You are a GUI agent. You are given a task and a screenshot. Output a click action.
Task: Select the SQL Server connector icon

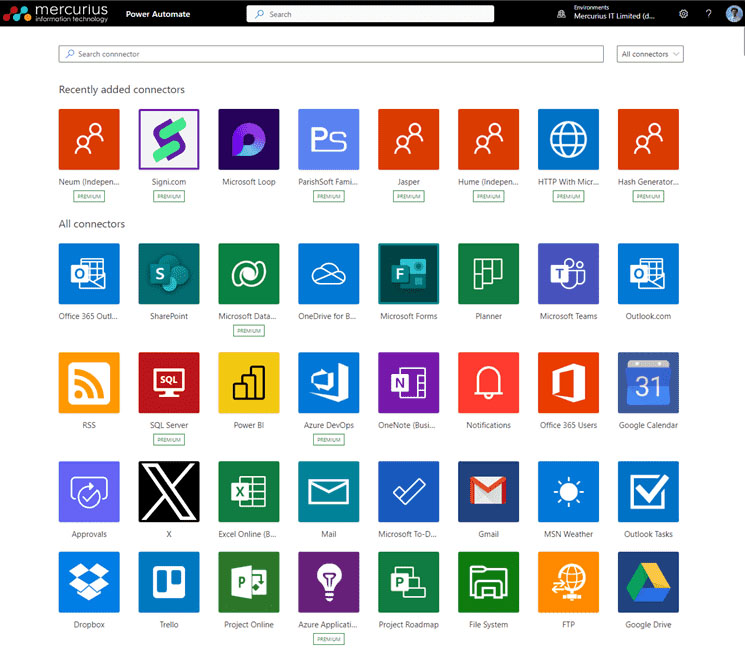click(169, 382)
